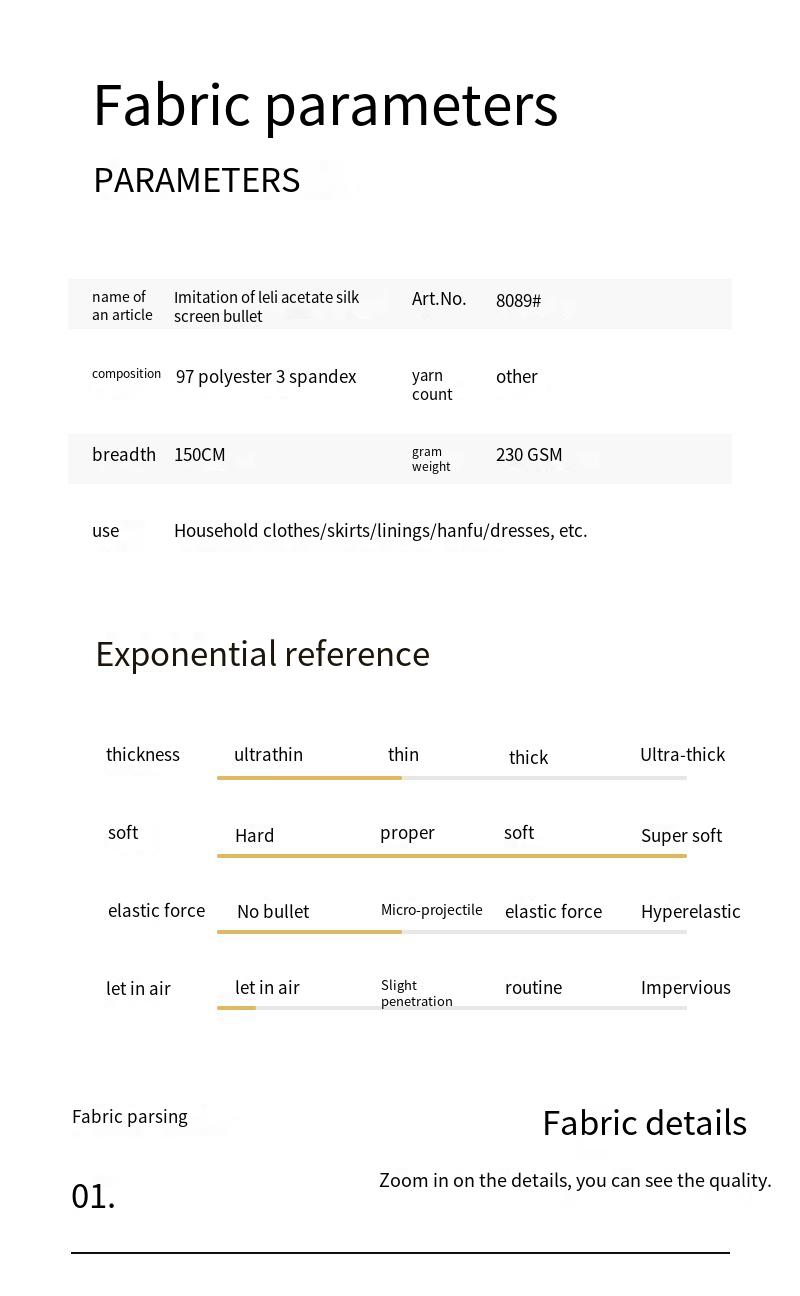Click the softness level yellow bar
This screenshot has height=1296, width=800.
[x=451, y=856]
